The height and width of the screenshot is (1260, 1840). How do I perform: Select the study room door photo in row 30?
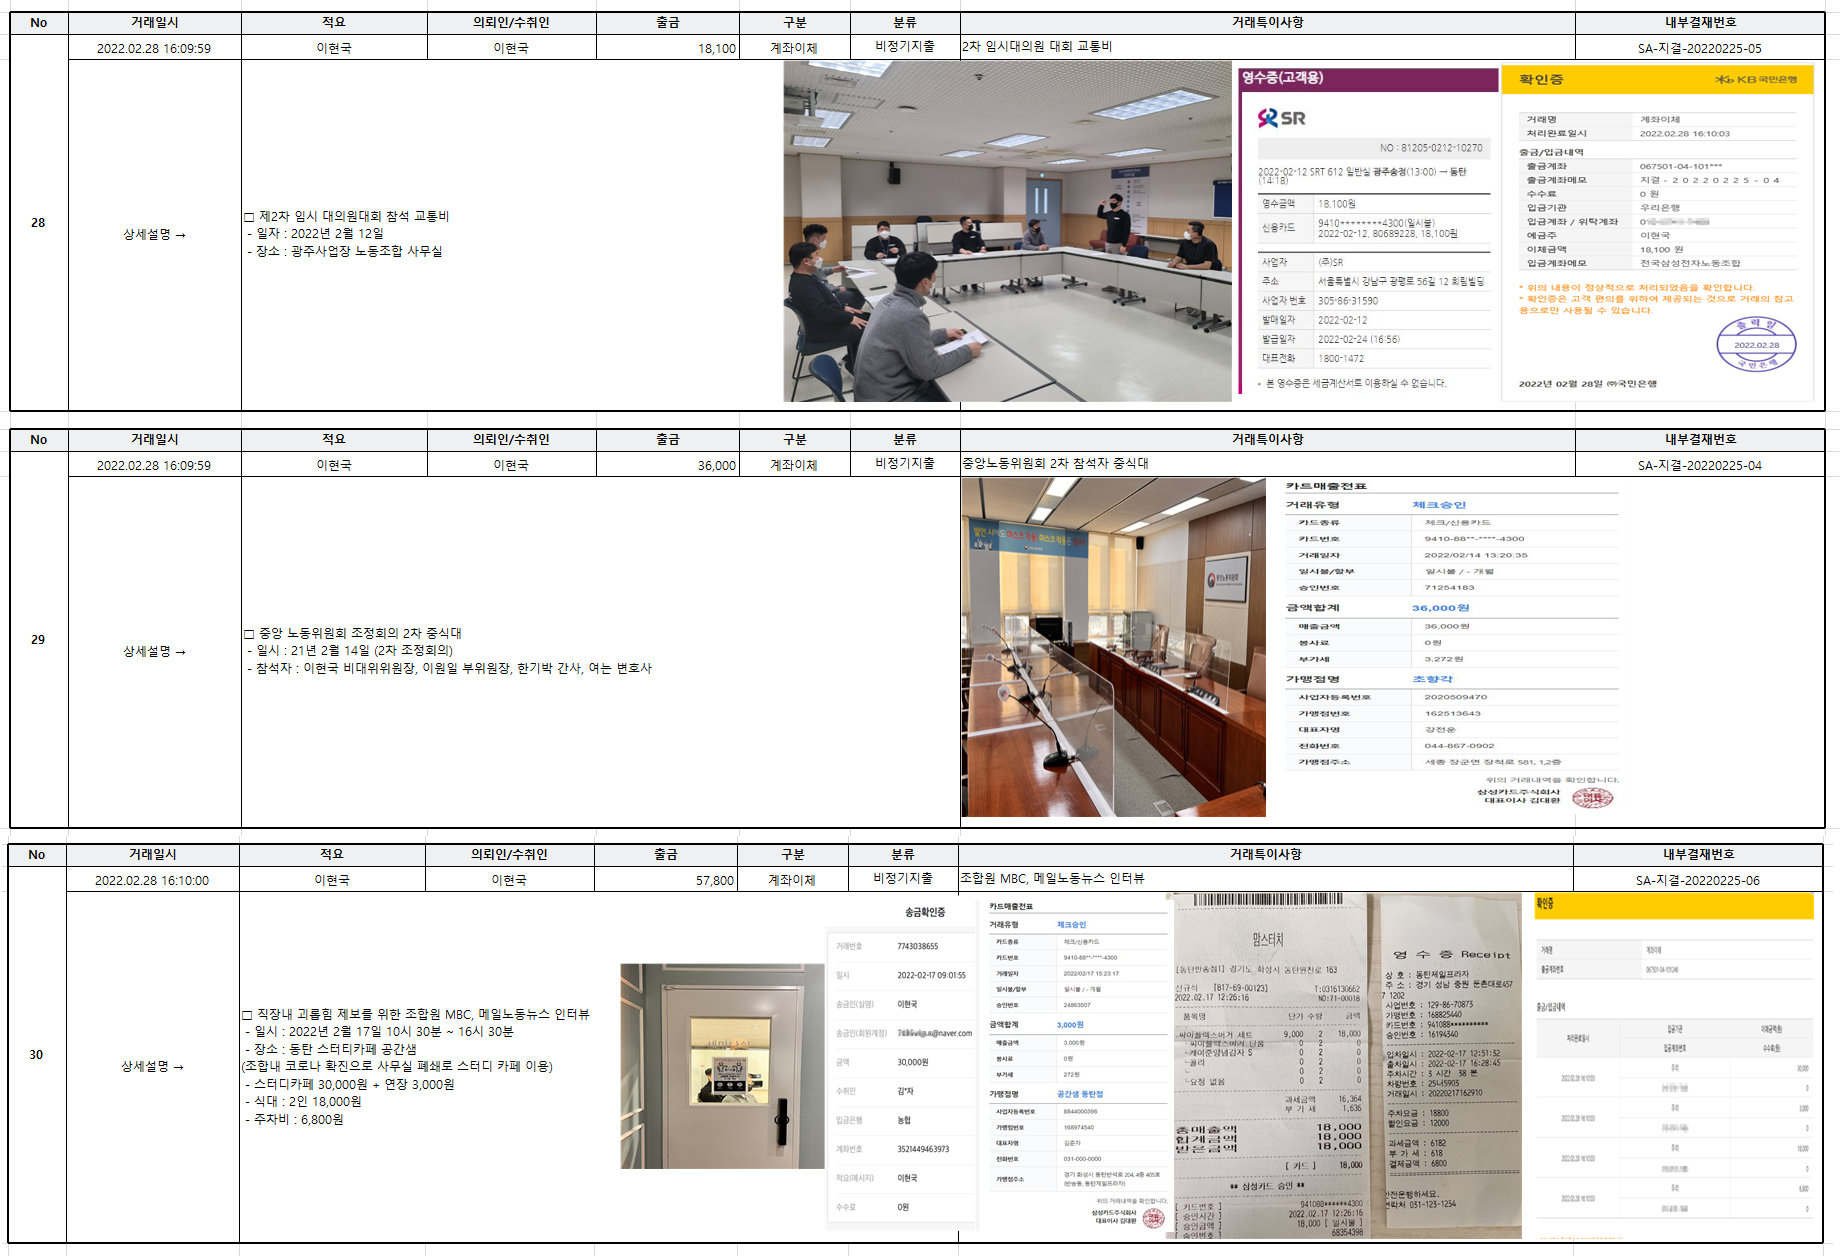point(720,1066)
